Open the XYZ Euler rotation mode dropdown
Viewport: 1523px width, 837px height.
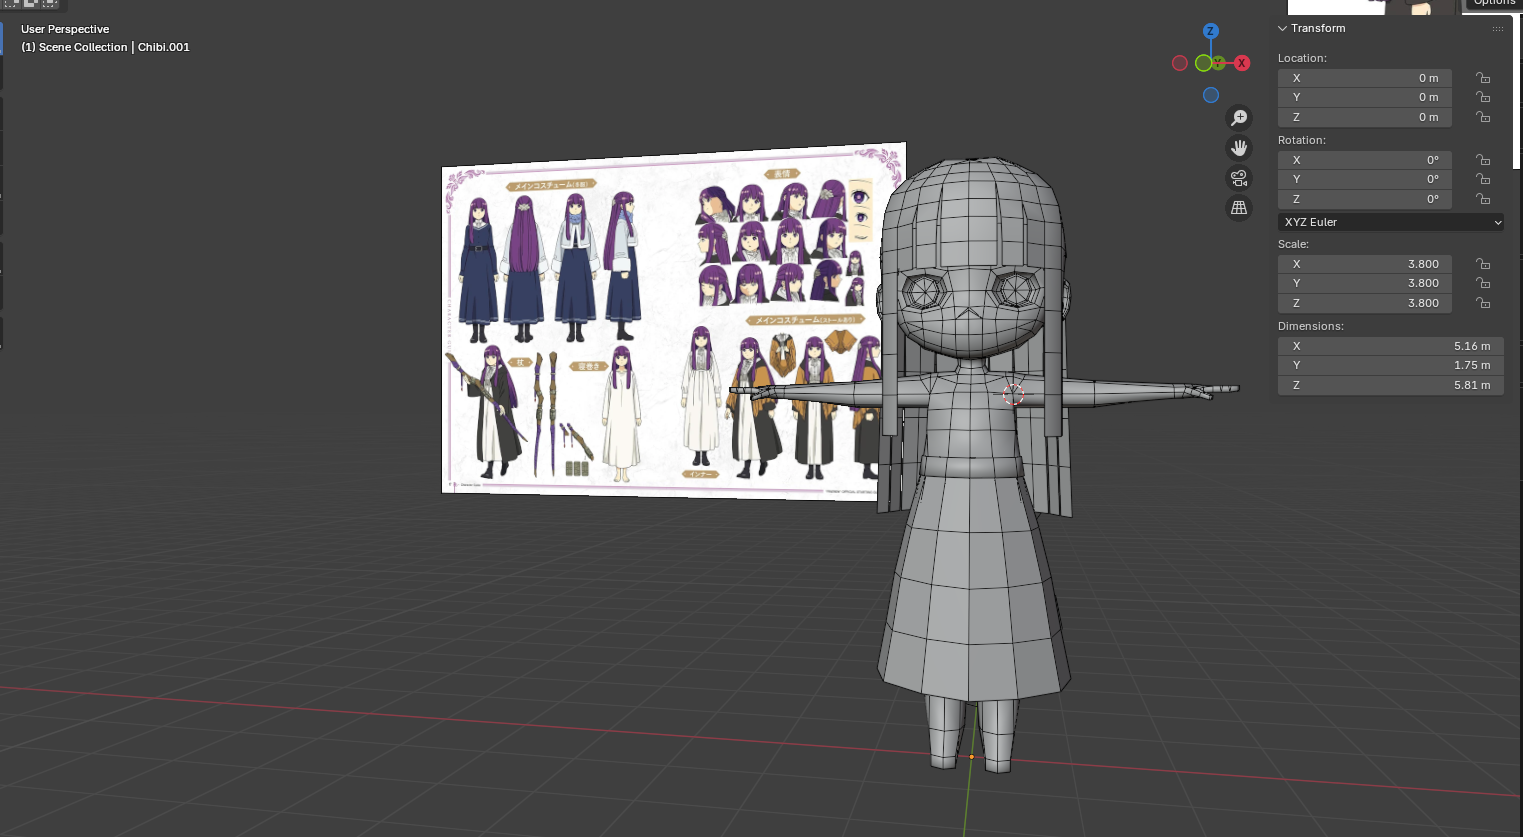click(x=1391, y=222)
